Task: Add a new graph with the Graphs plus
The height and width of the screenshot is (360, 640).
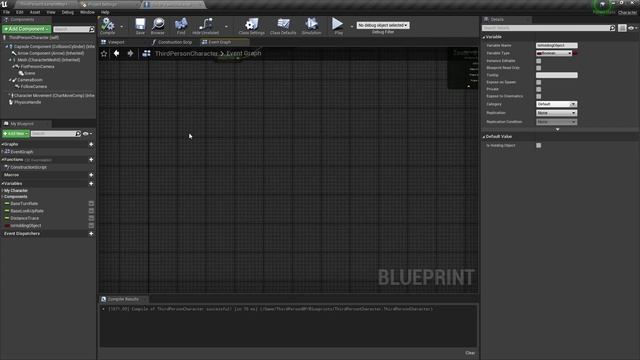Action: 91,144
